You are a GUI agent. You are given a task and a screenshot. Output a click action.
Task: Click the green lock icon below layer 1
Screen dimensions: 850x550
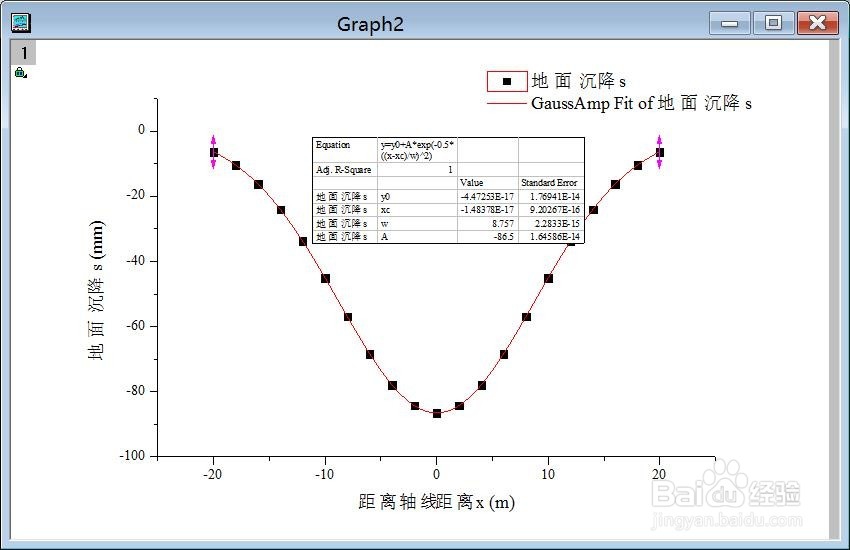coord(20,73)
